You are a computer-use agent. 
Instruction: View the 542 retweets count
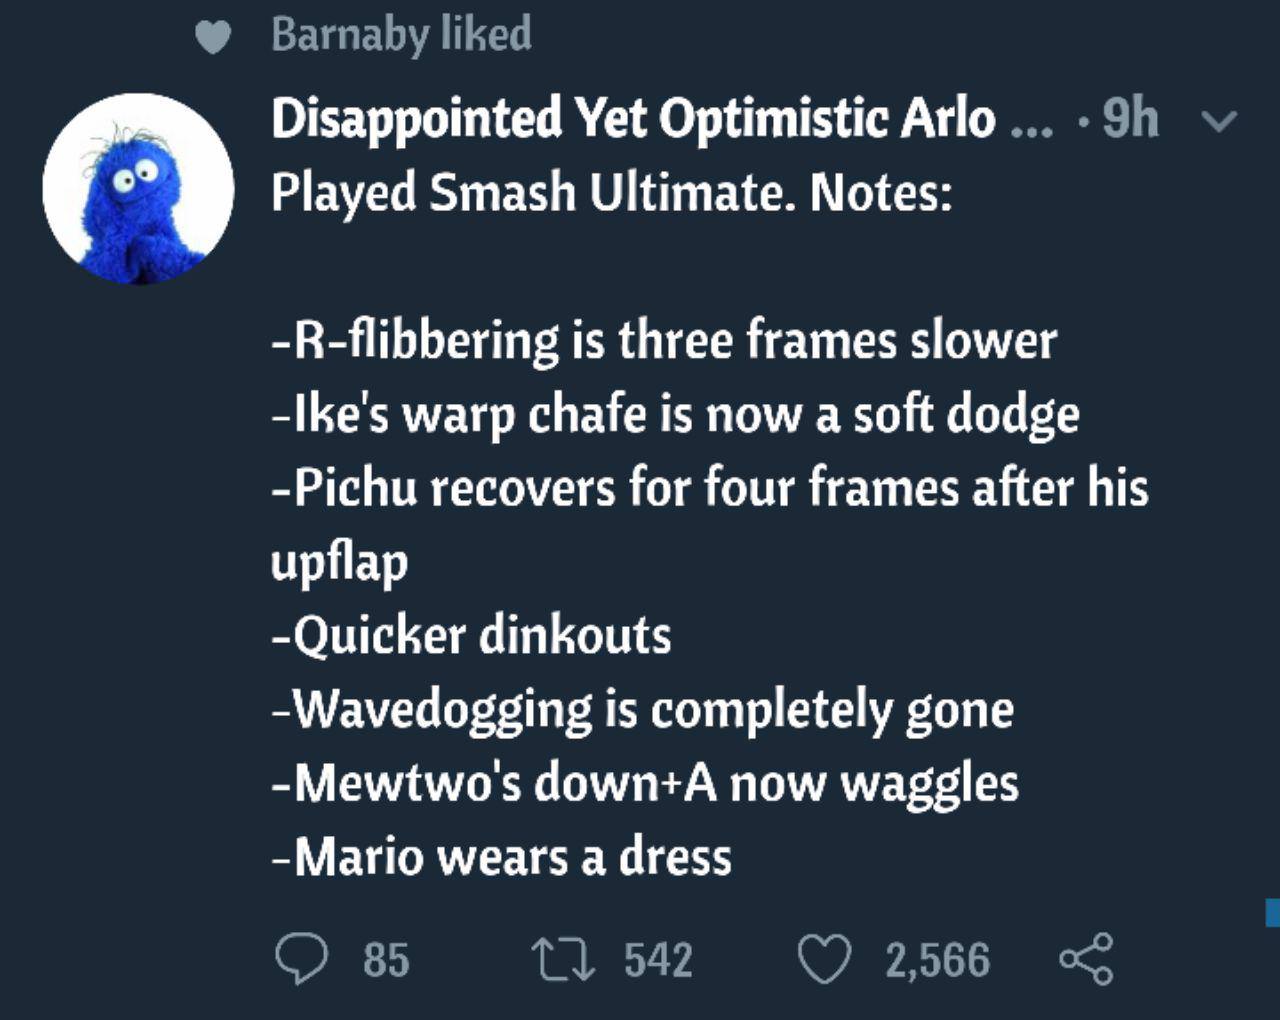(x=658, y=959)
